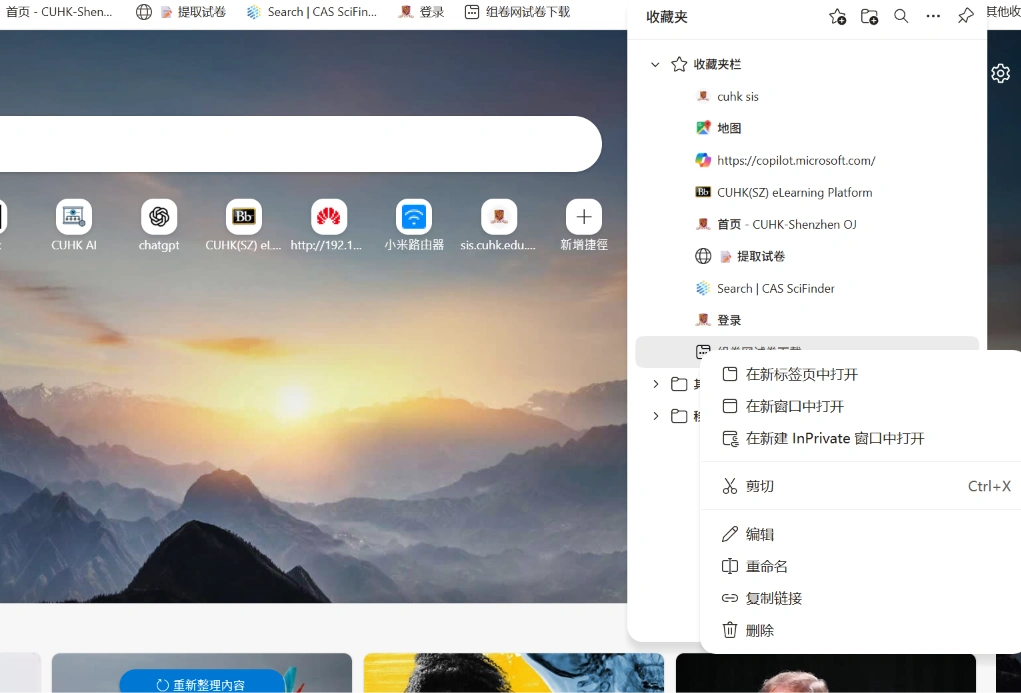The width and height of the screenshot is (1021, 693).
Task: Open page settings gear icon
Action: pos(1000,73)
